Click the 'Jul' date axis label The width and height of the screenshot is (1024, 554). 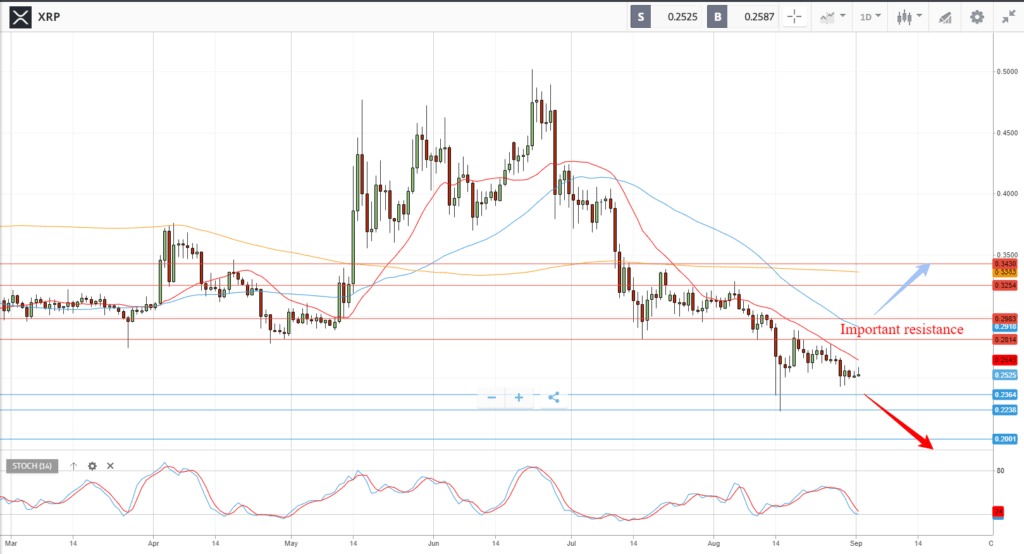[571, 543]
